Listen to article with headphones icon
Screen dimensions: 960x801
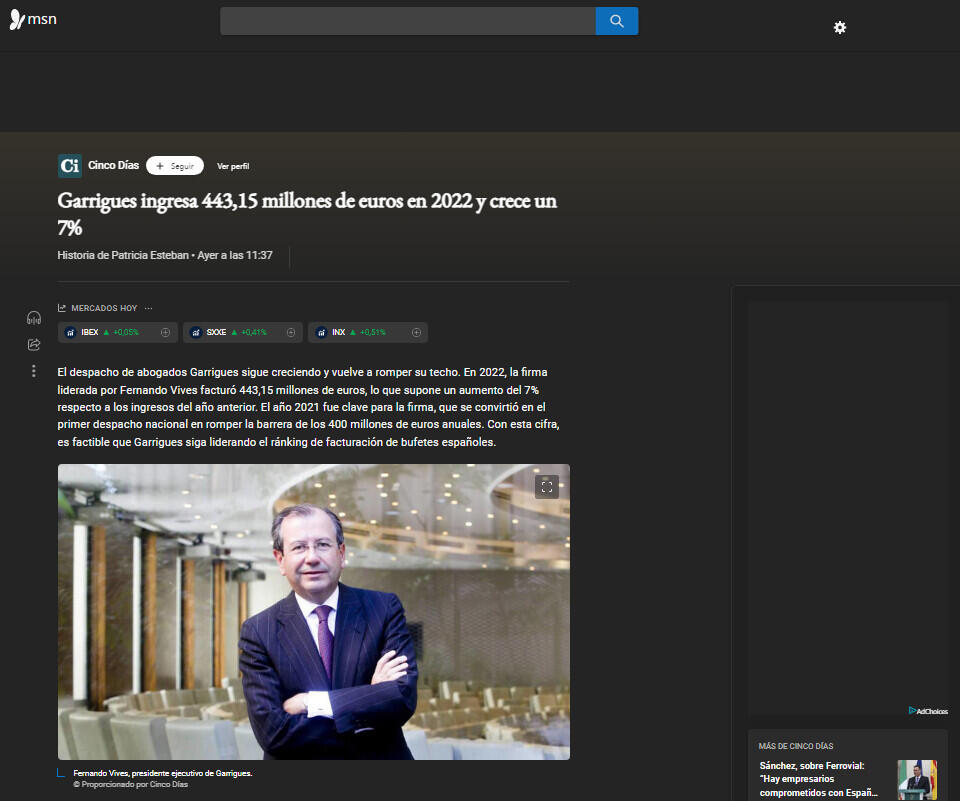pos(34,318)
